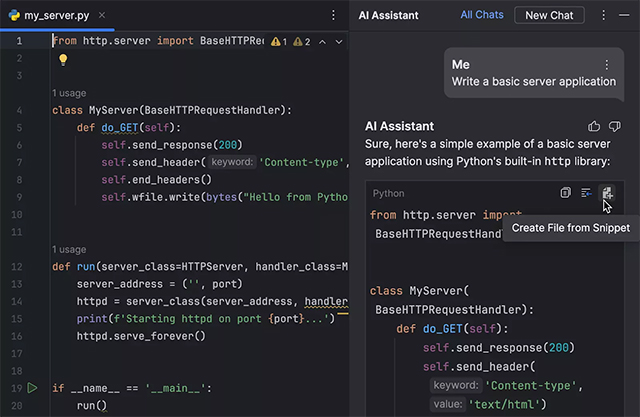Open options for the 'Me' message

(606, 65)
